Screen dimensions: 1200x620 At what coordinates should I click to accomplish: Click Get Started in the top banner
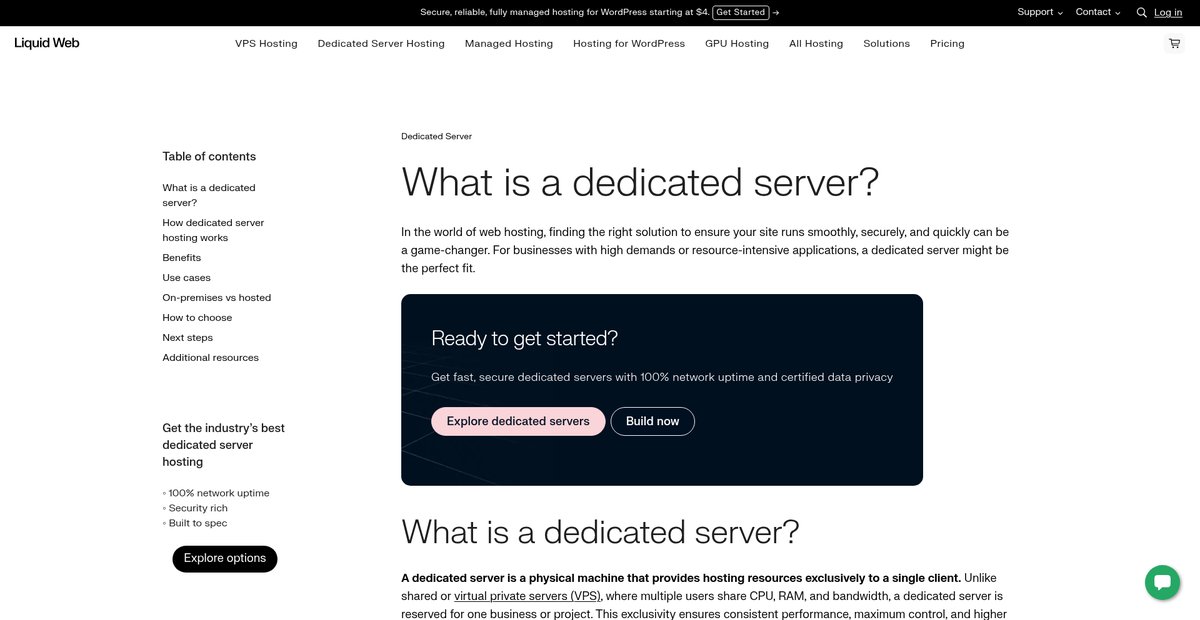[741, 12]
